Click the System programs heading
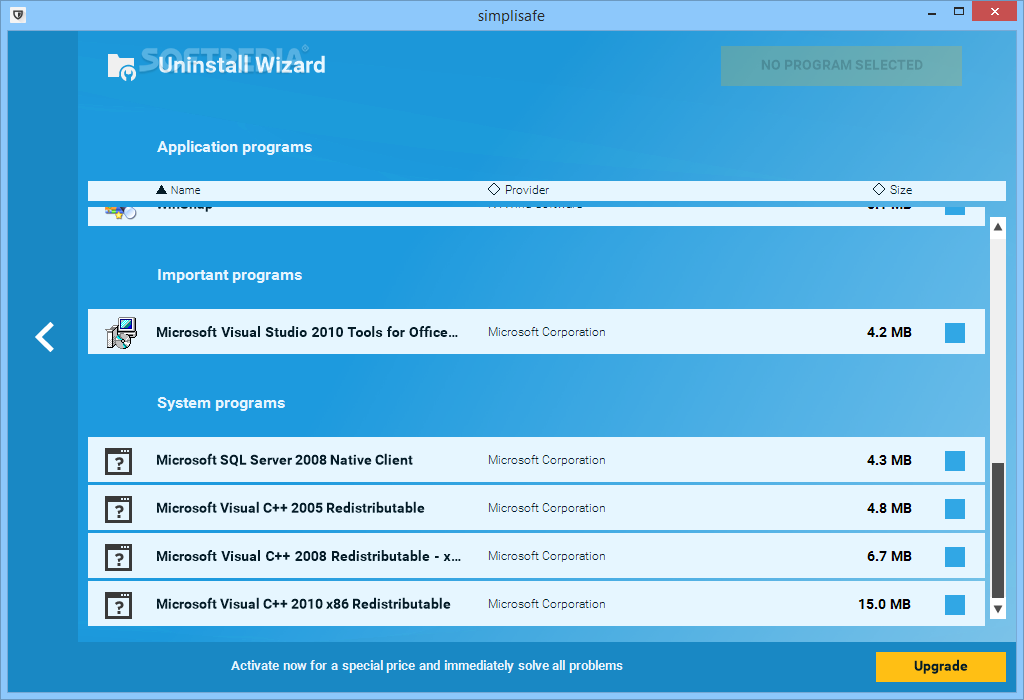Viewport: 1024px width, 700px height. (x=221, y=403)
